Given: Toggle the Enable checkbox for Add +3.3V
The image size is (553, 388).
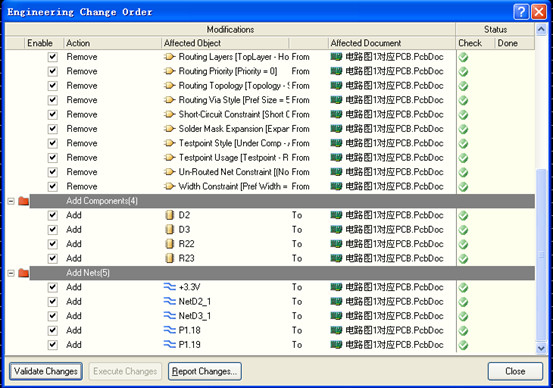Looking at the screenshot, I should tap(53, 287).
